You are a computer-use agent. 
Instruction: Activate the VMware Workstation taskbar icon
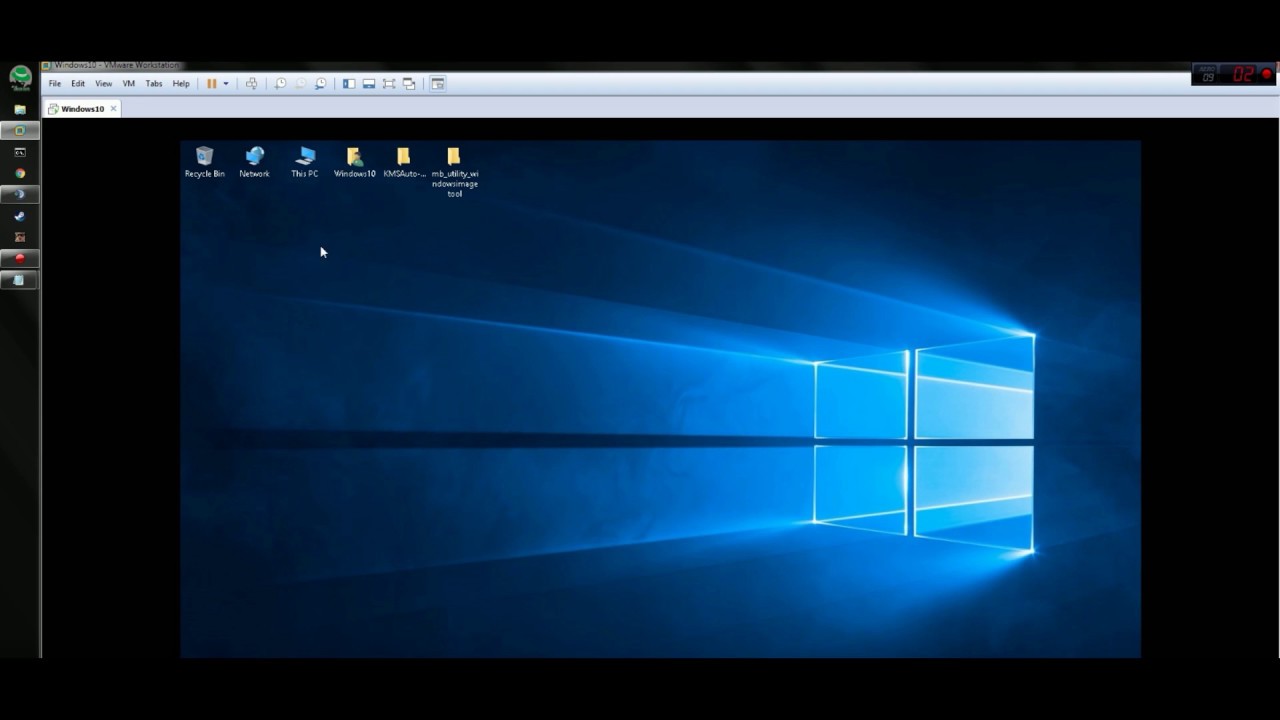tap(20, 131)
